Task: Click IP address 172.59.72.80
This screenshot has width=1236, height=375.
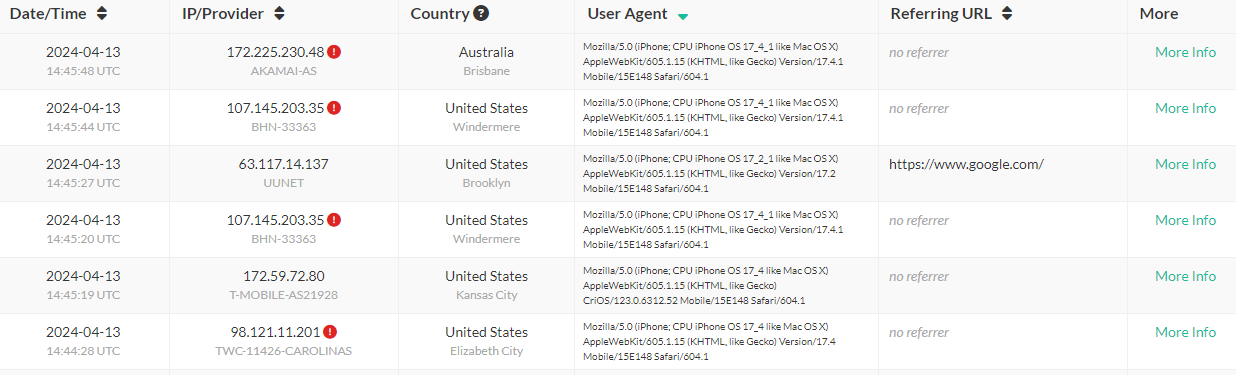Action: [284, 276]
